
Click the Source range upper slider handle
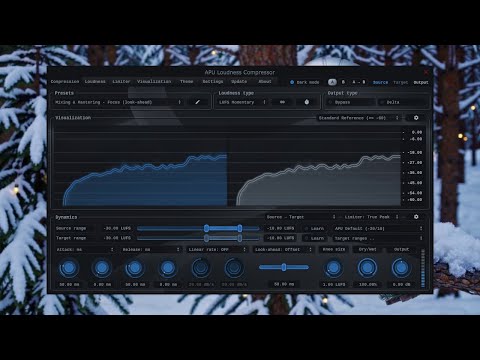pyautogui.click(x=240, y=228)
